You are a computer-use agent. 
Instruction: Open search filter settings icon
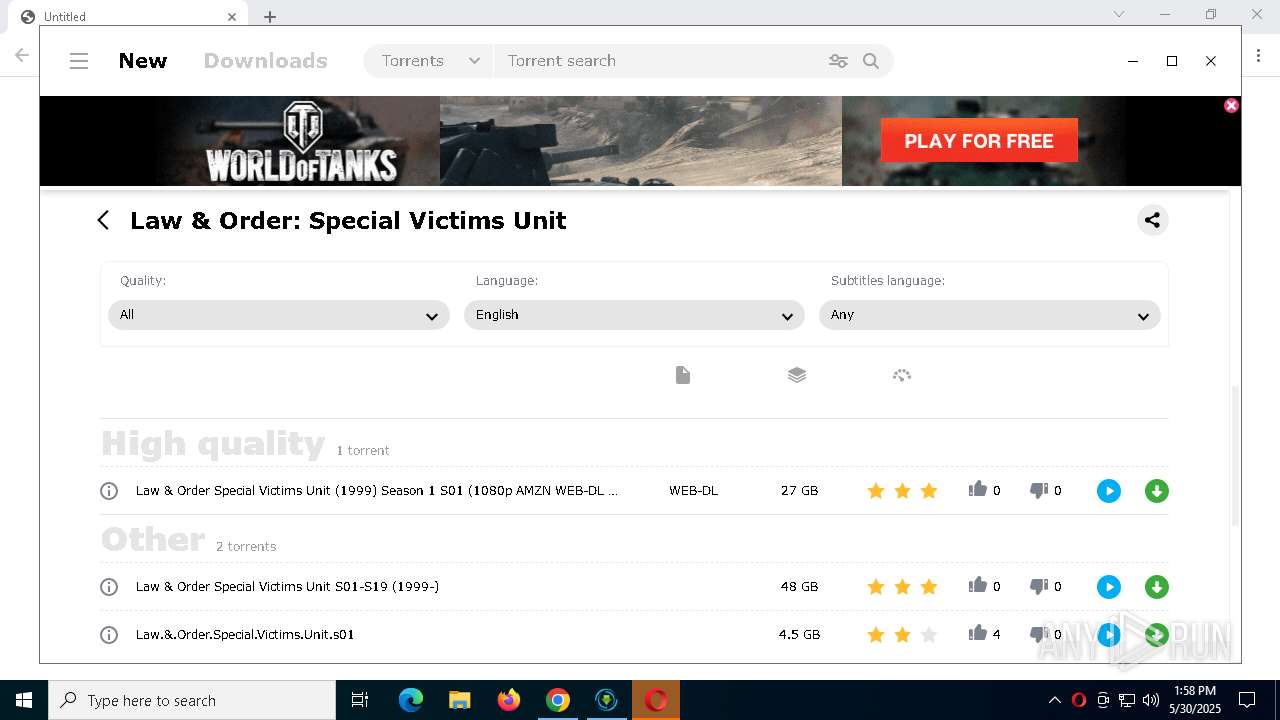point(838,61)
